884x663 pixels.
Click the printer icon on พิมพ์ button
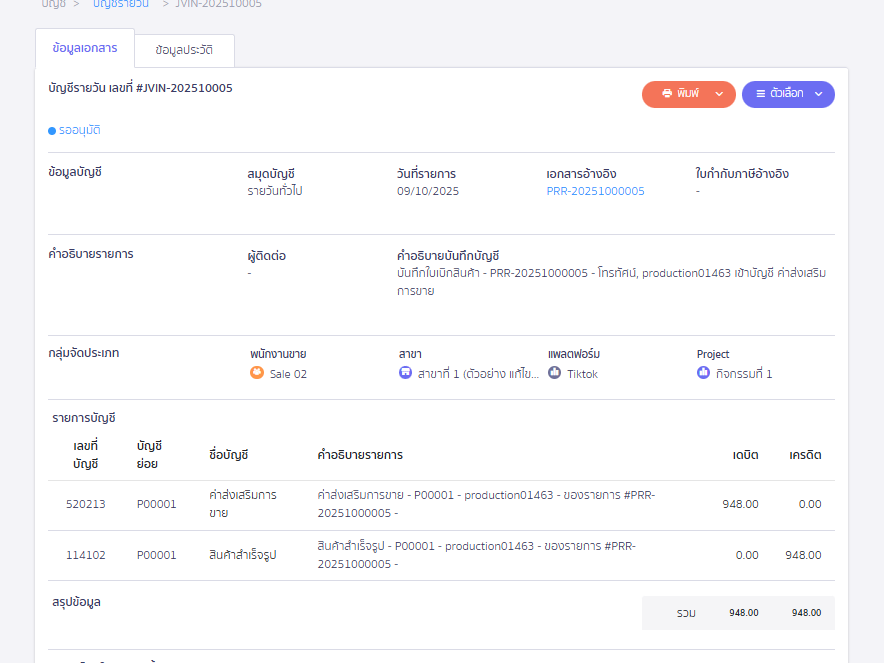pos(667,94)
